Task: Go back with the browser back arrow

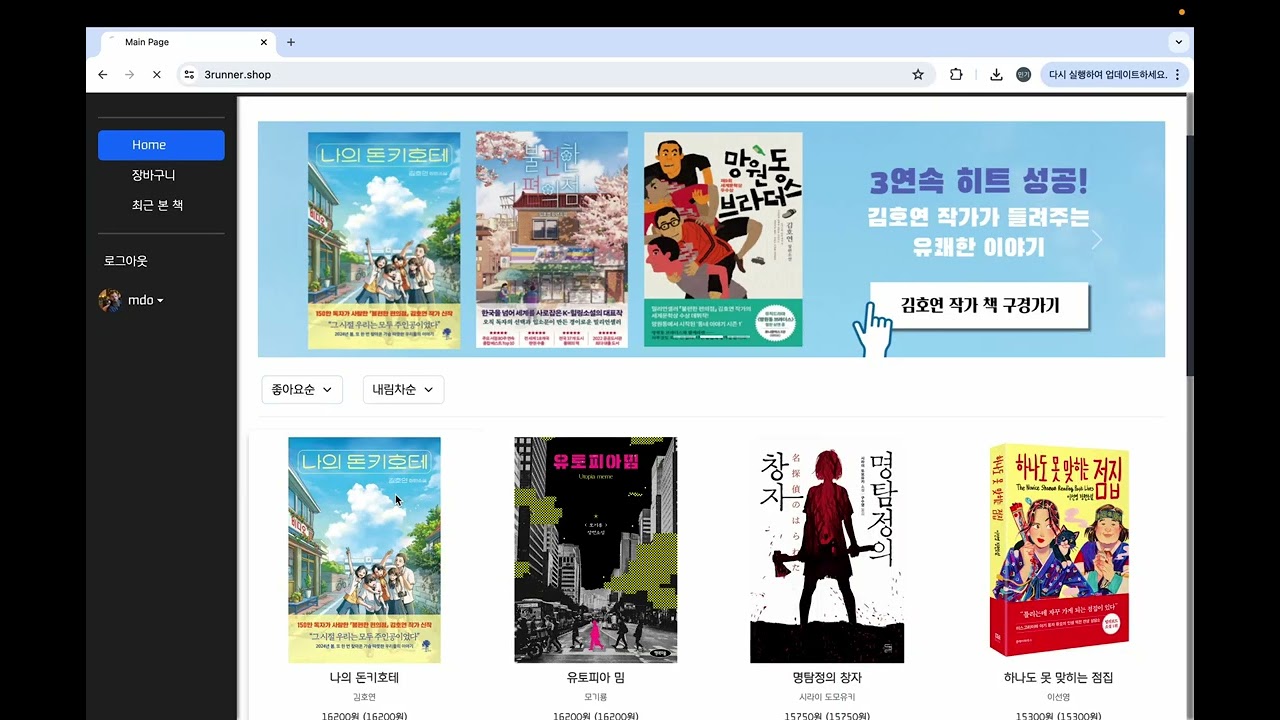Action: pyautogui.click(x=102, y=75)
